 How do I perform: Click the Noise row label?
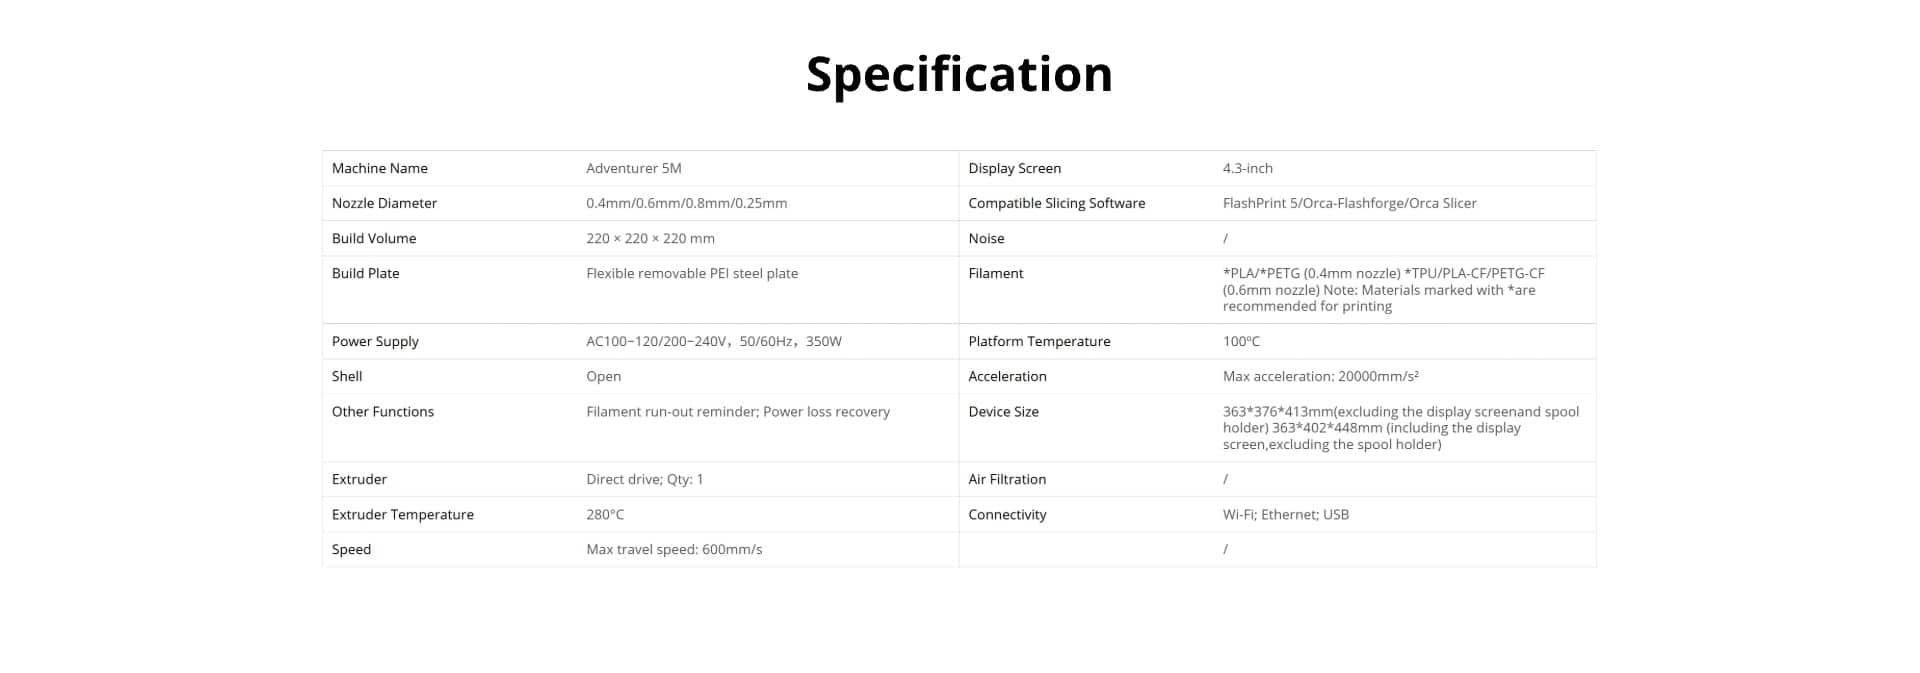[x=986, y=238]
